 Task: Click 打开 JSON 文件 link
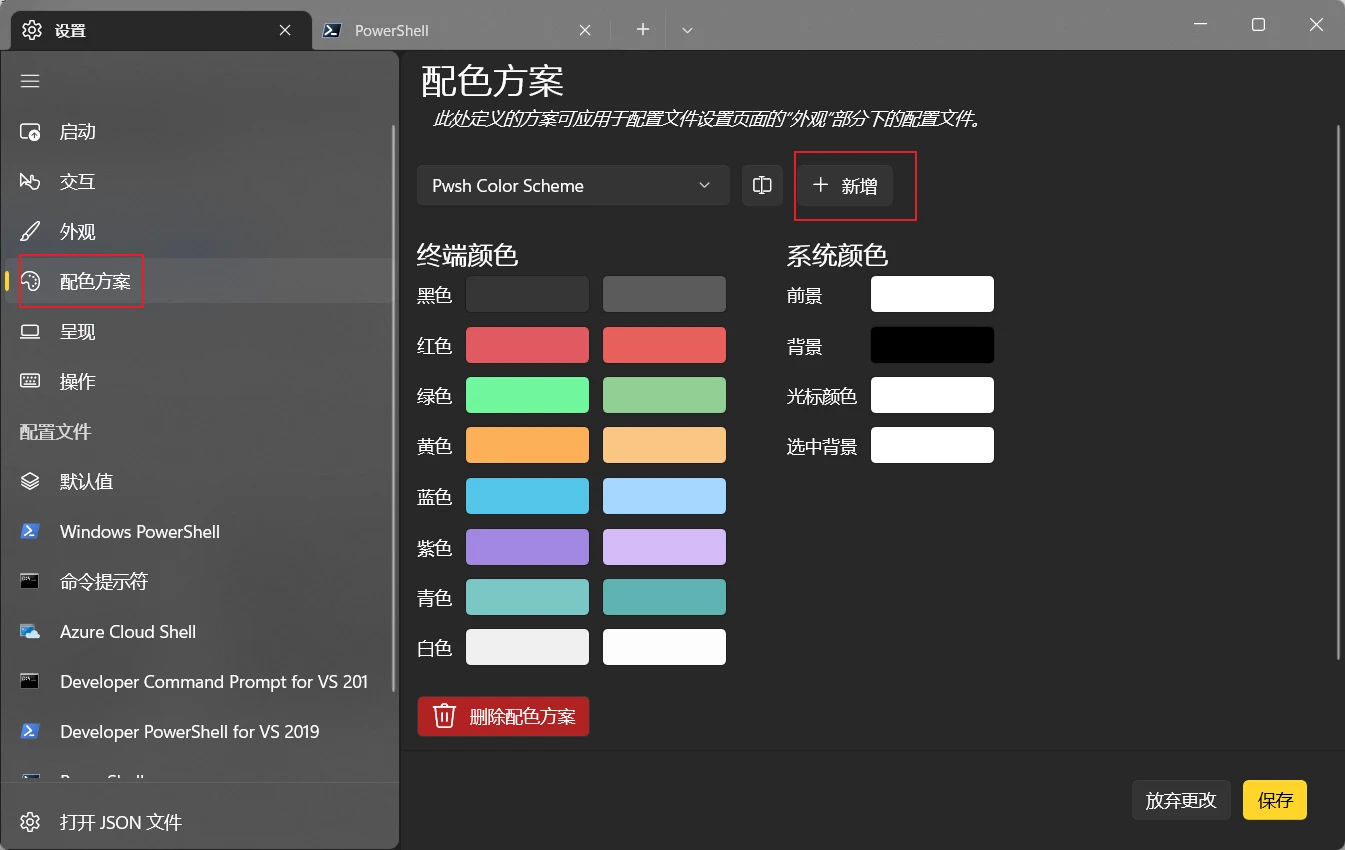(121, 822)
